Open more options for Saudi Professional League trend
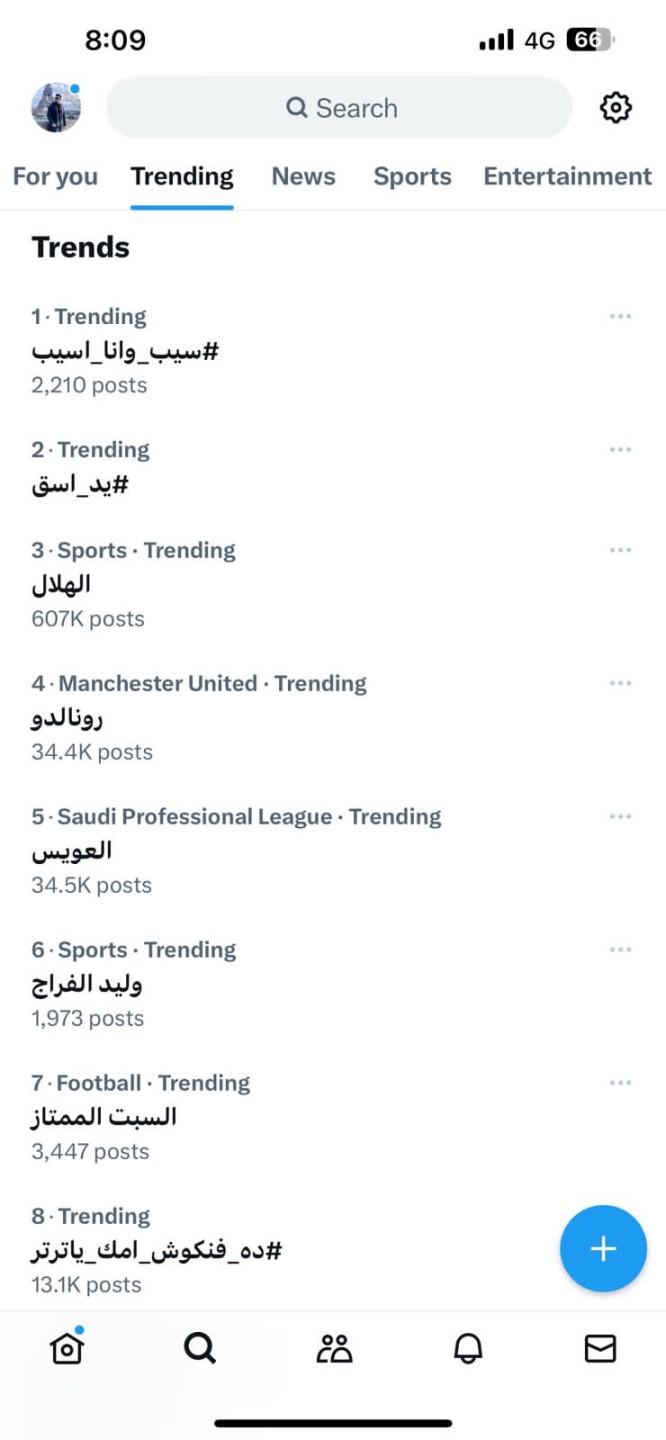 620,817
